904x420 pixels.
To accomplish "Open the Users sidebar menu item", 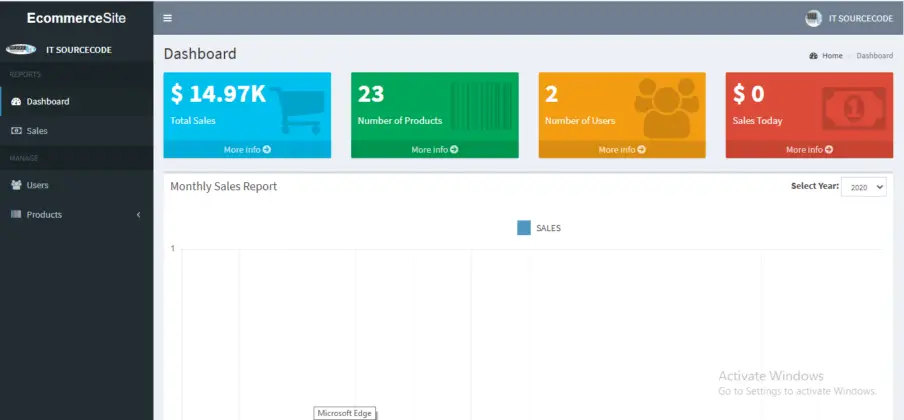I will [x=37, y=185].
